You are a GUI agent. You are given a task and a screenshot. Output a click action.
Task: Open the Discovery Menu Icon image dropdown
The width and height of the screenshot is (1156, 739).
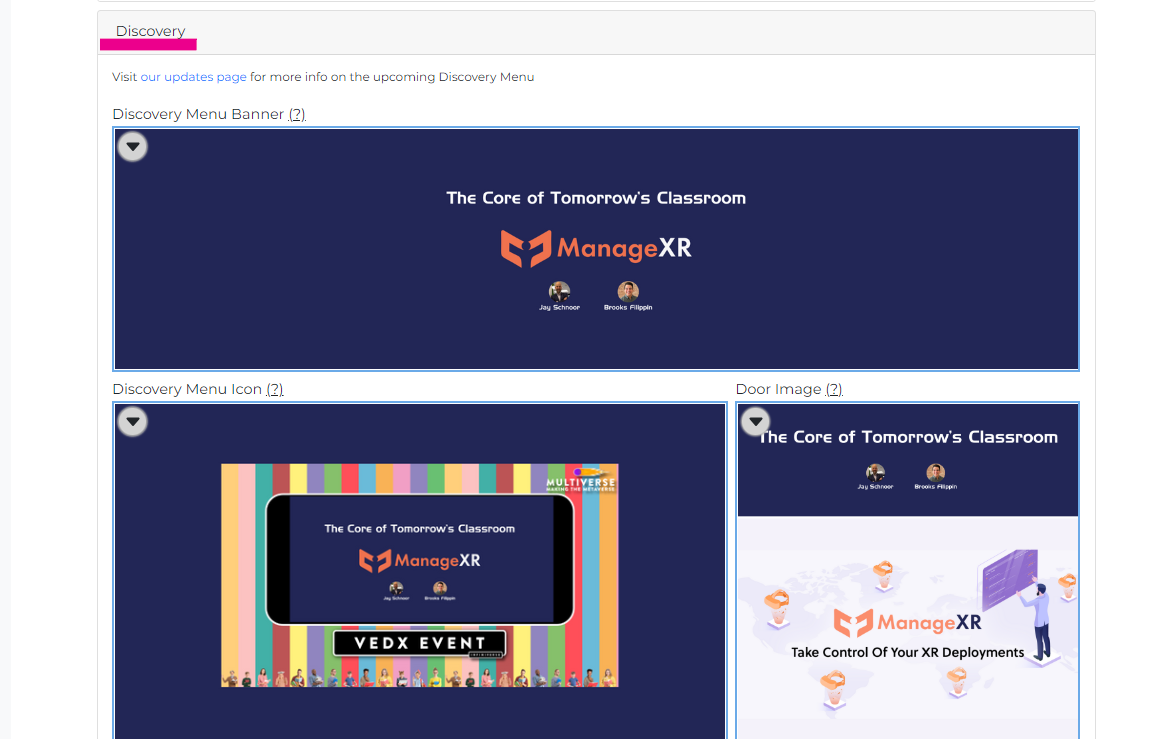[x=133, y=422]
